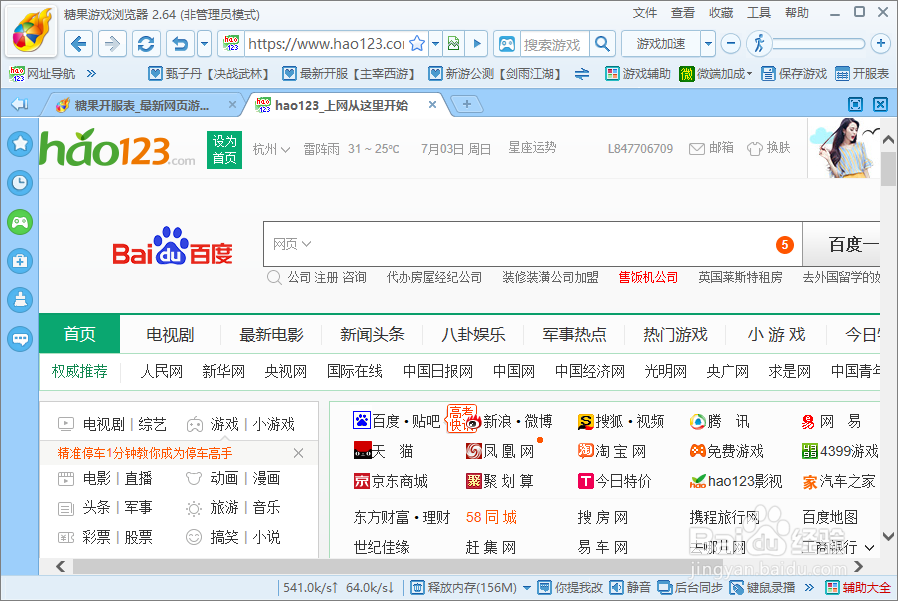Reload the page with the refresh icon
Screen dimensions: 898x601
coord(146,44)
